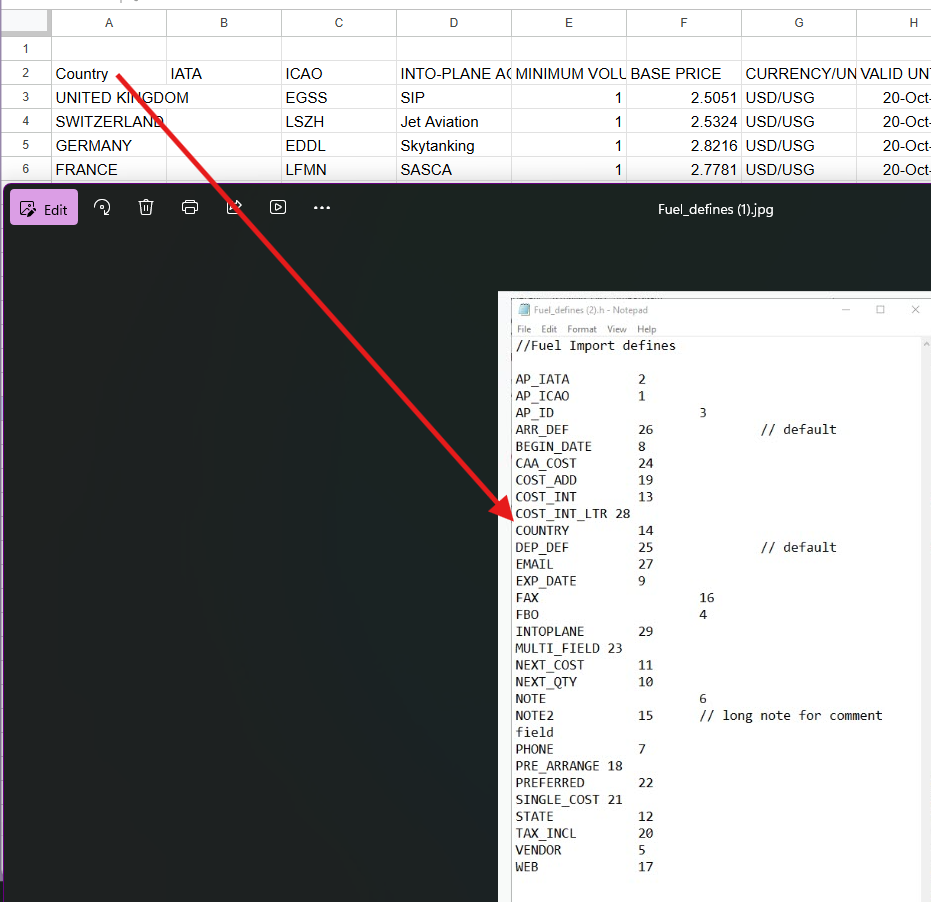This screenshot has width=931, height=902.
Task: Click the Notepad scrollbar up arrow
Action: 926,344
